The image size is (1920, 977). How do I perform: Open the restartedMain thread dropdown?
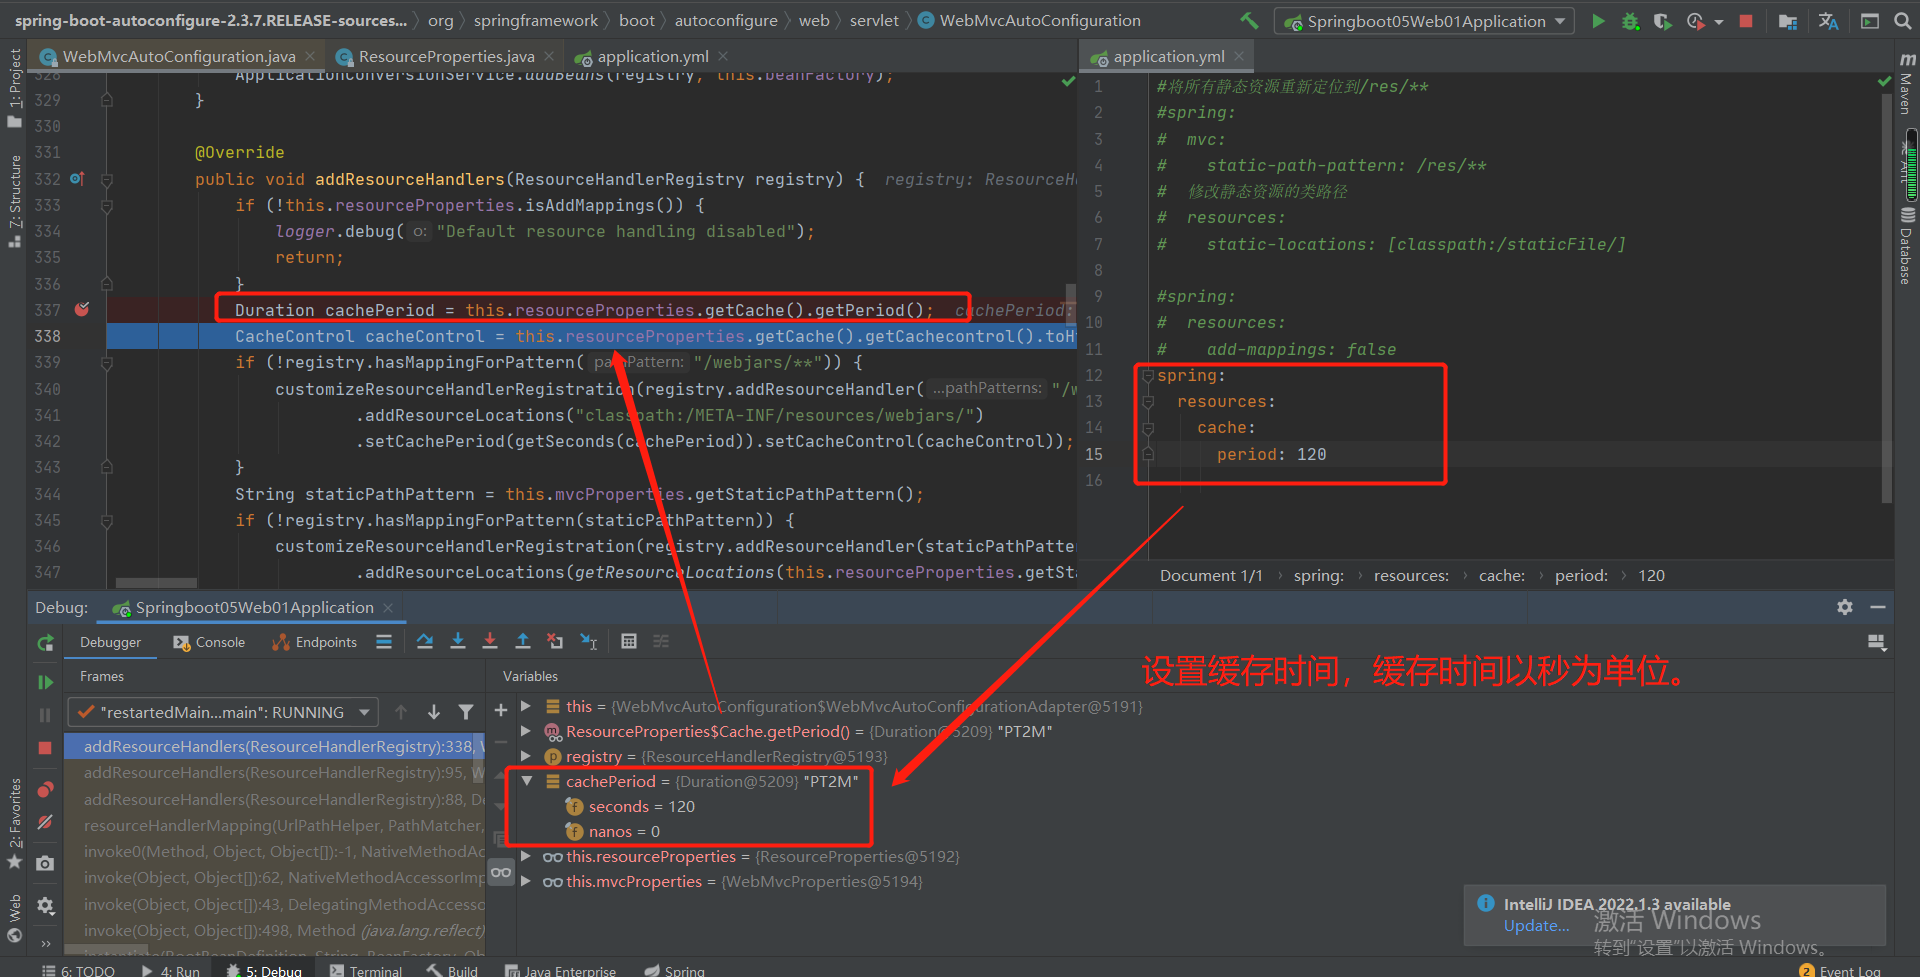click(223, 712)
